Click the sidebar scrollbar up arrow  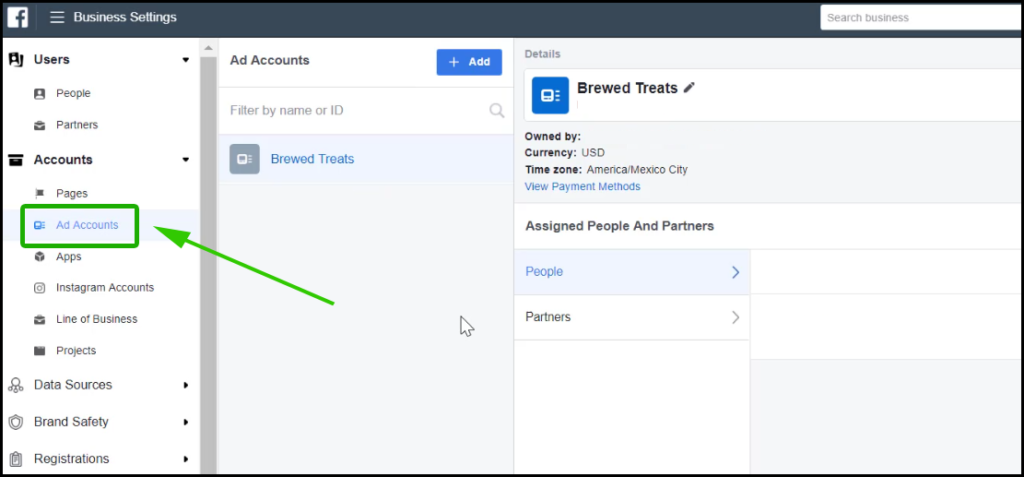pos(208,48)
